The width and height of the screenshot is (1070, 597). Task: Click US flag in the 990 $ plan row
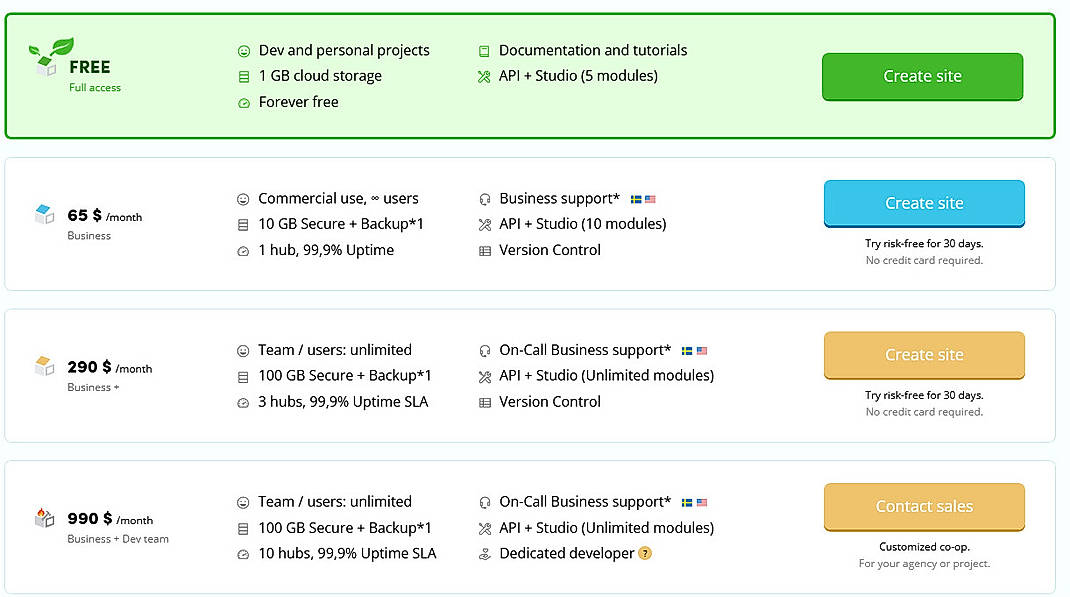(x=702, y=502)
